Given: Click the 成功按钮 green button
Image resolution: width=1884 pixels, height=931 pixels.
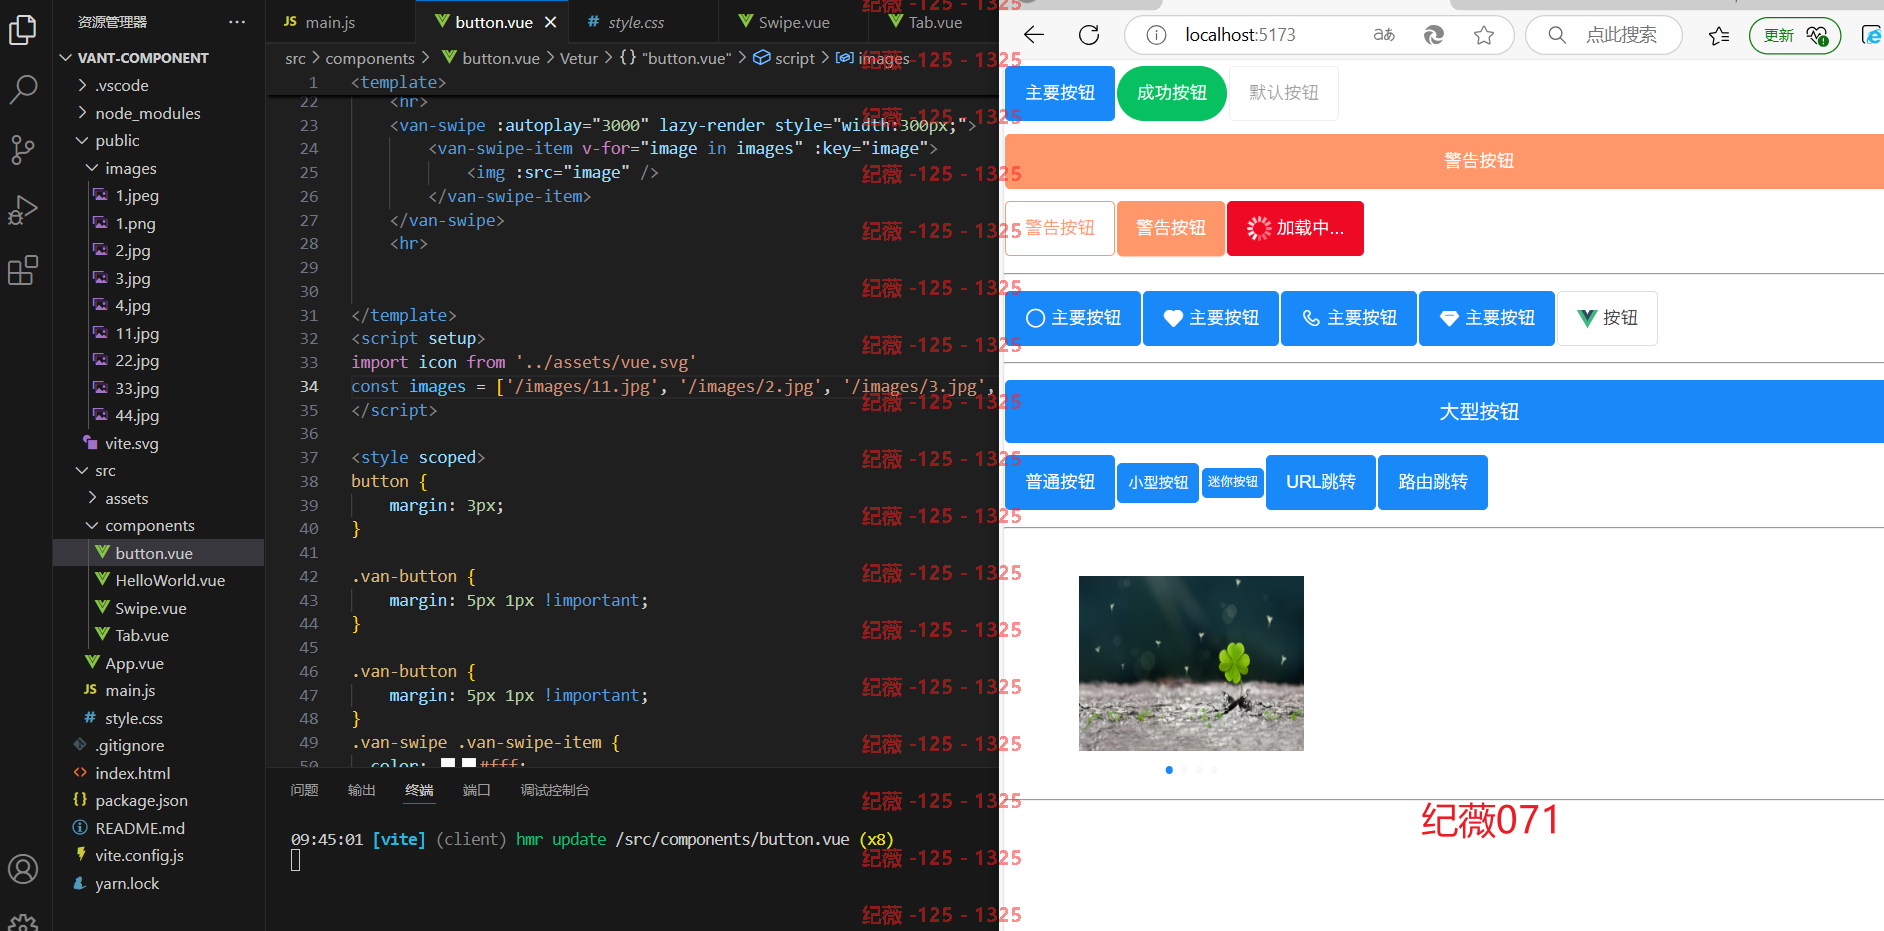Looking at the screenshot, I should (x=1171, y=93).
